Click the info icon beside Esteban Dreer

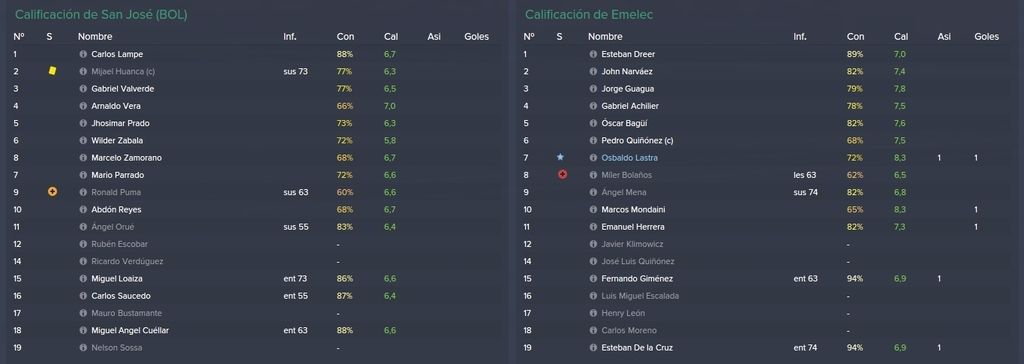pyautogui.click(x=593, y=54)
